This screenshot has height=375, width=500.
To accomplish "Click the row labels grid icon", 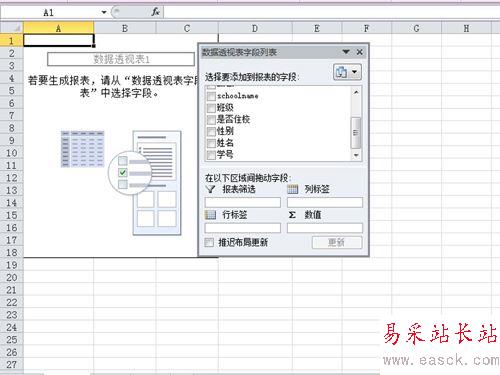I will tap(210, 215).
